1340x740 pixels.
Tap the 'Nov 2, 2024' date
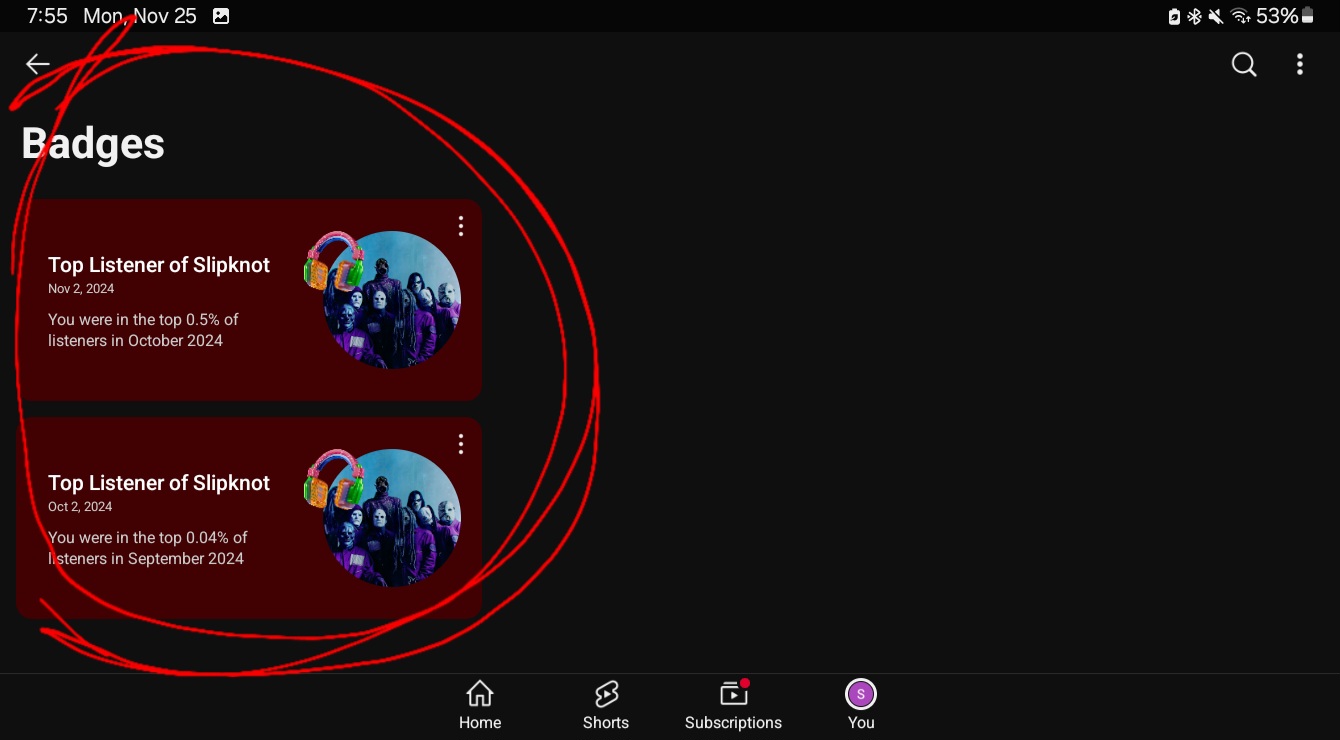click(x=81, y=289)
